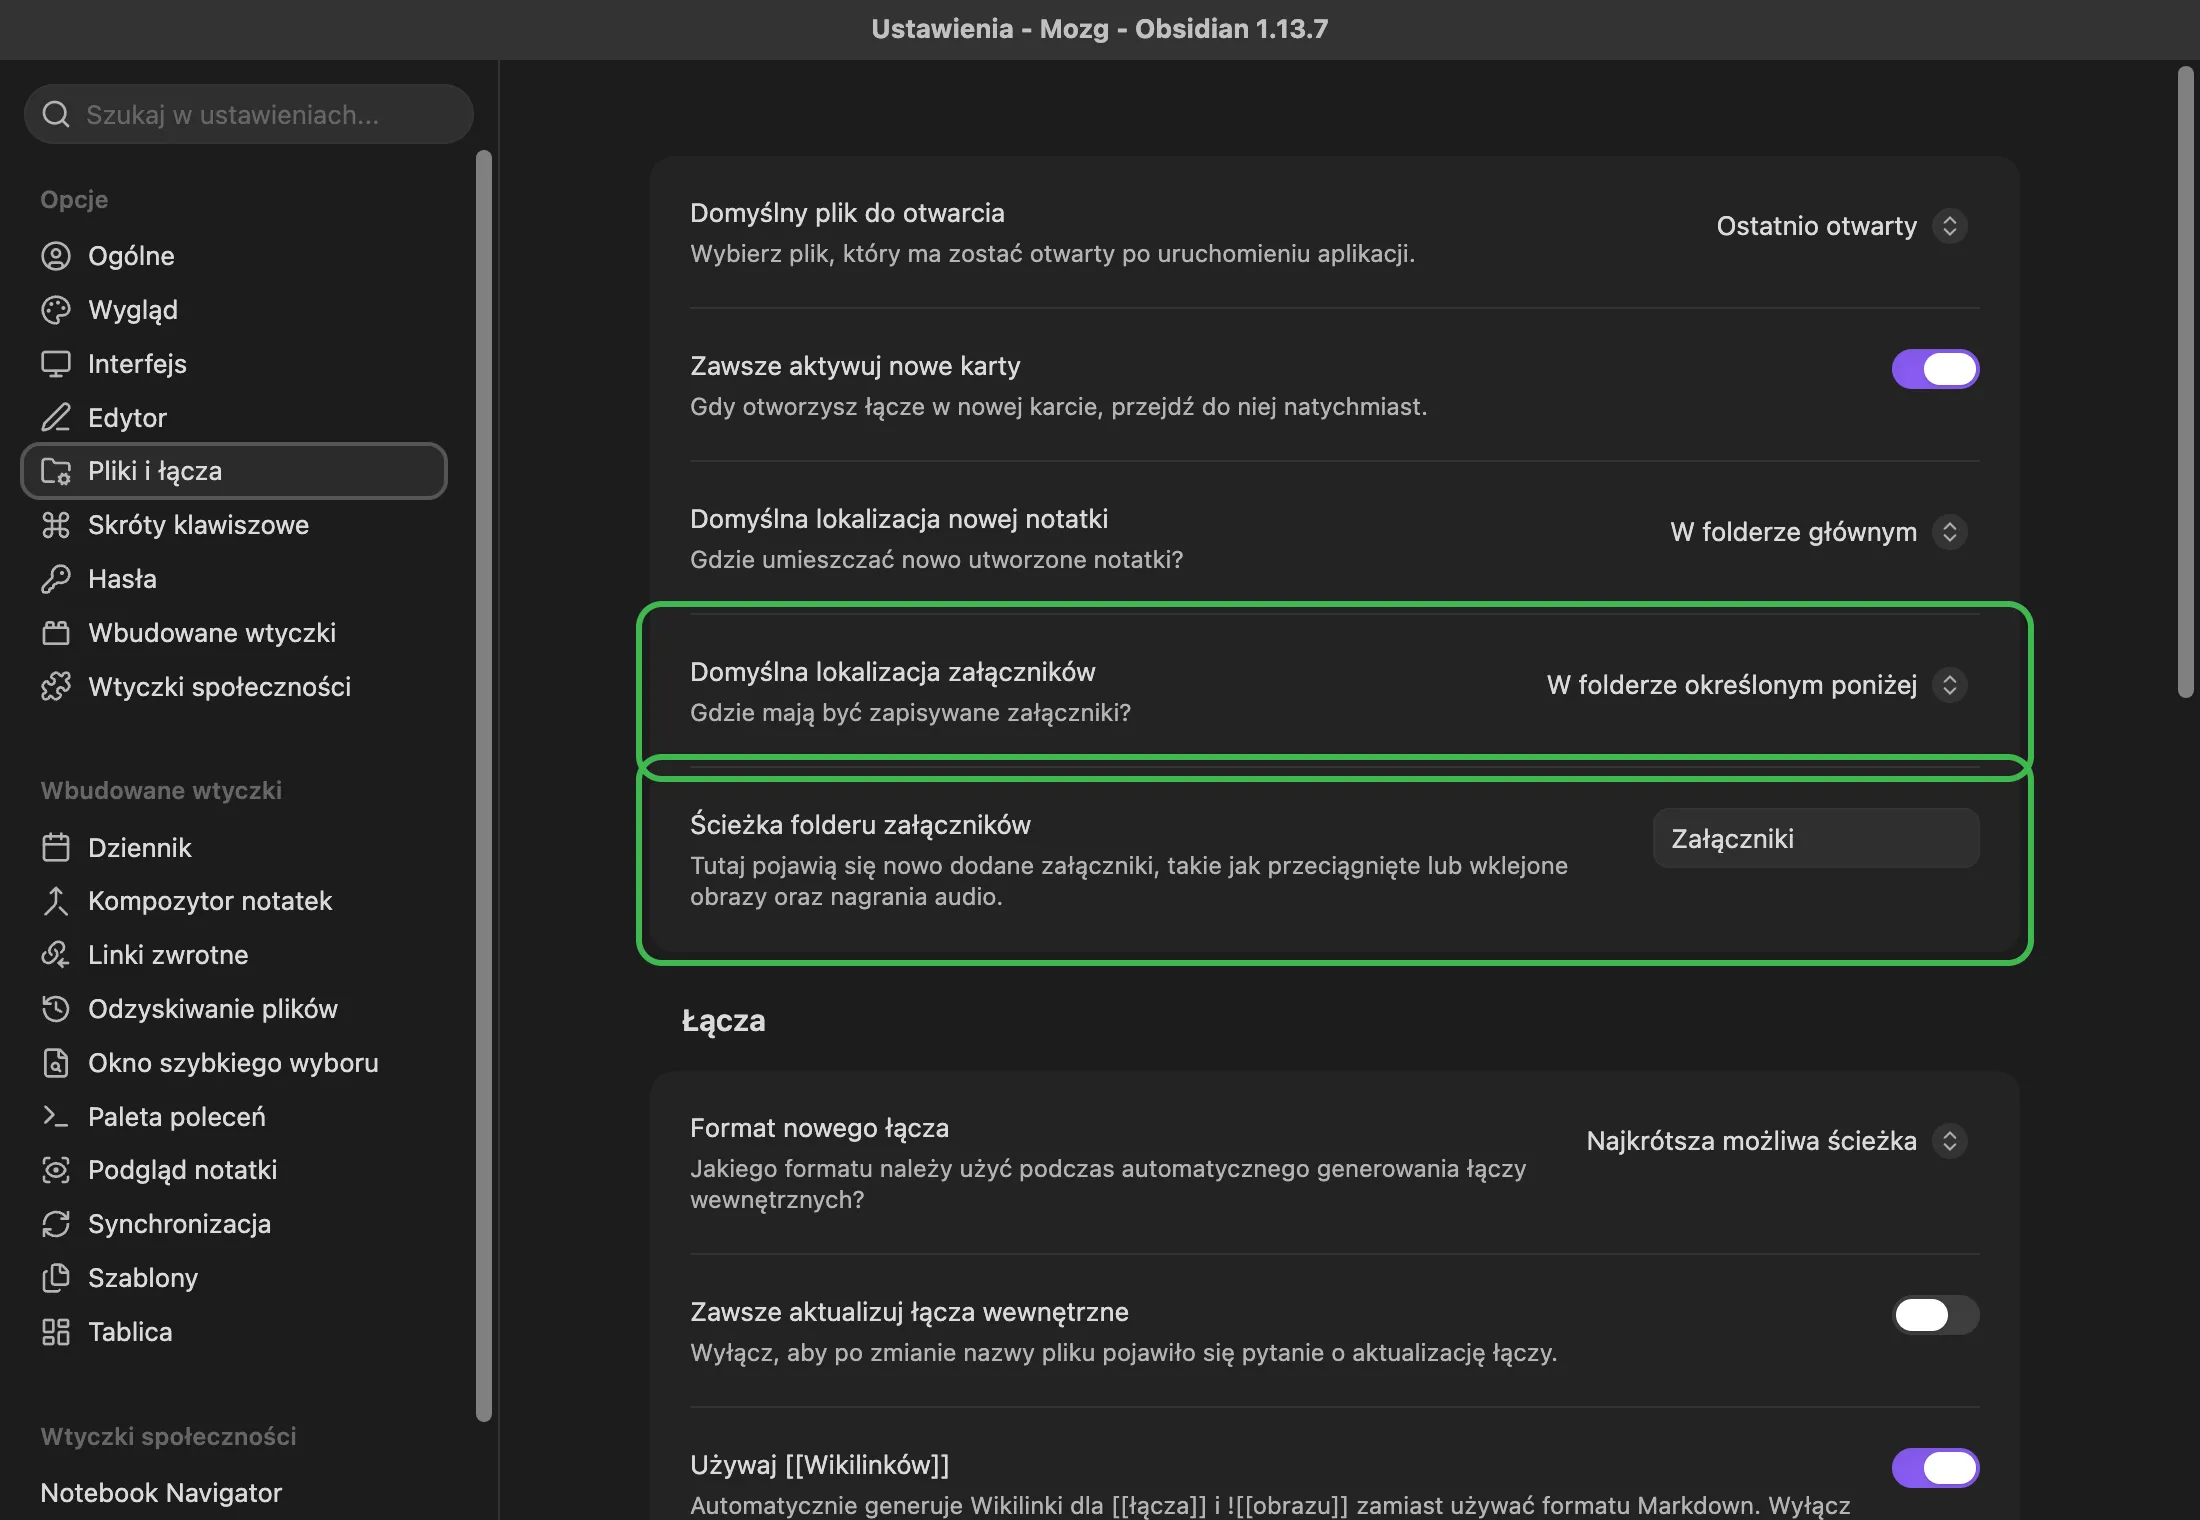Click the main settings pane scrollbar

click(2186, 382)
